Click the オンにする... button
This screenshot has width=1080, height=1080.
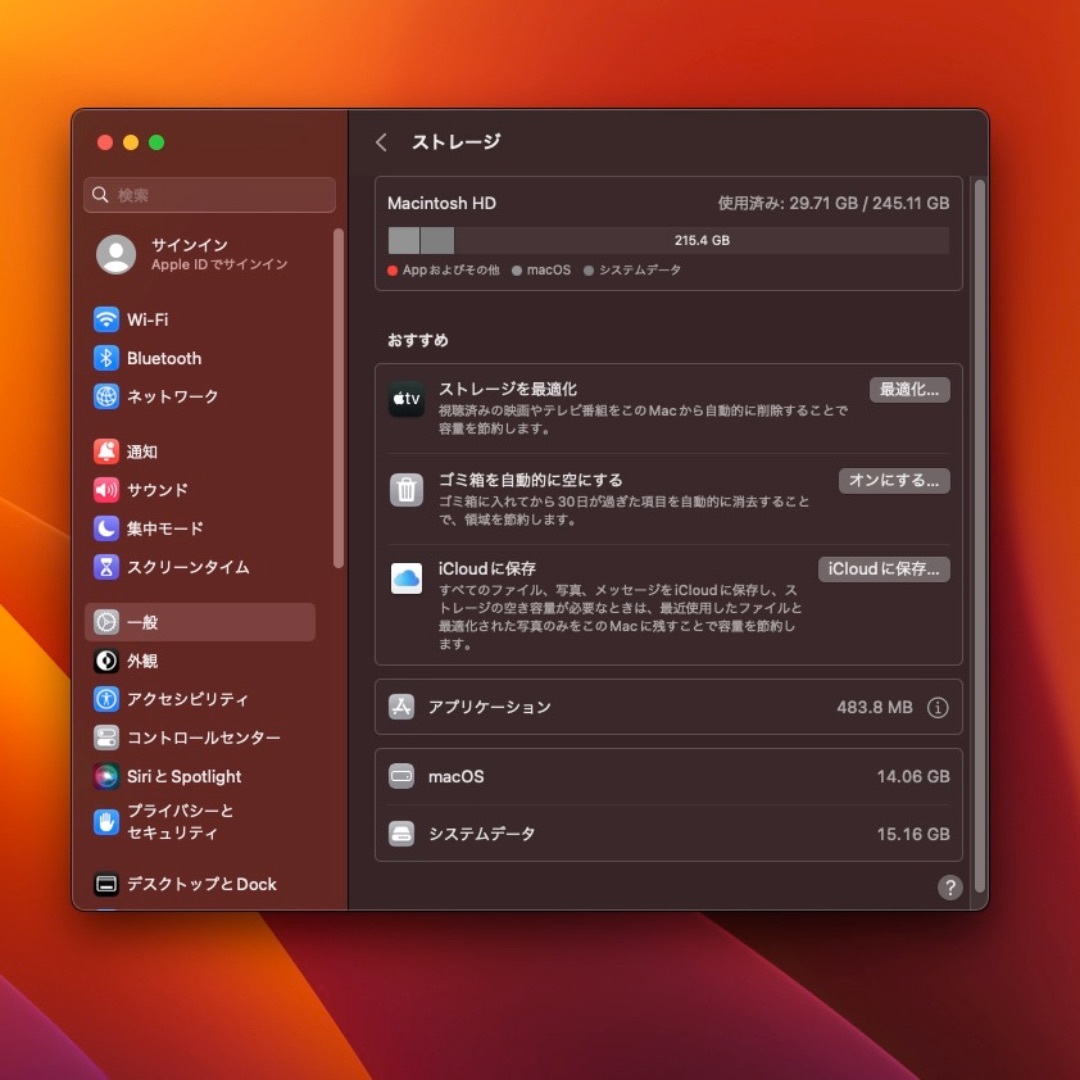pyautogui.click(x=895, y=481)
